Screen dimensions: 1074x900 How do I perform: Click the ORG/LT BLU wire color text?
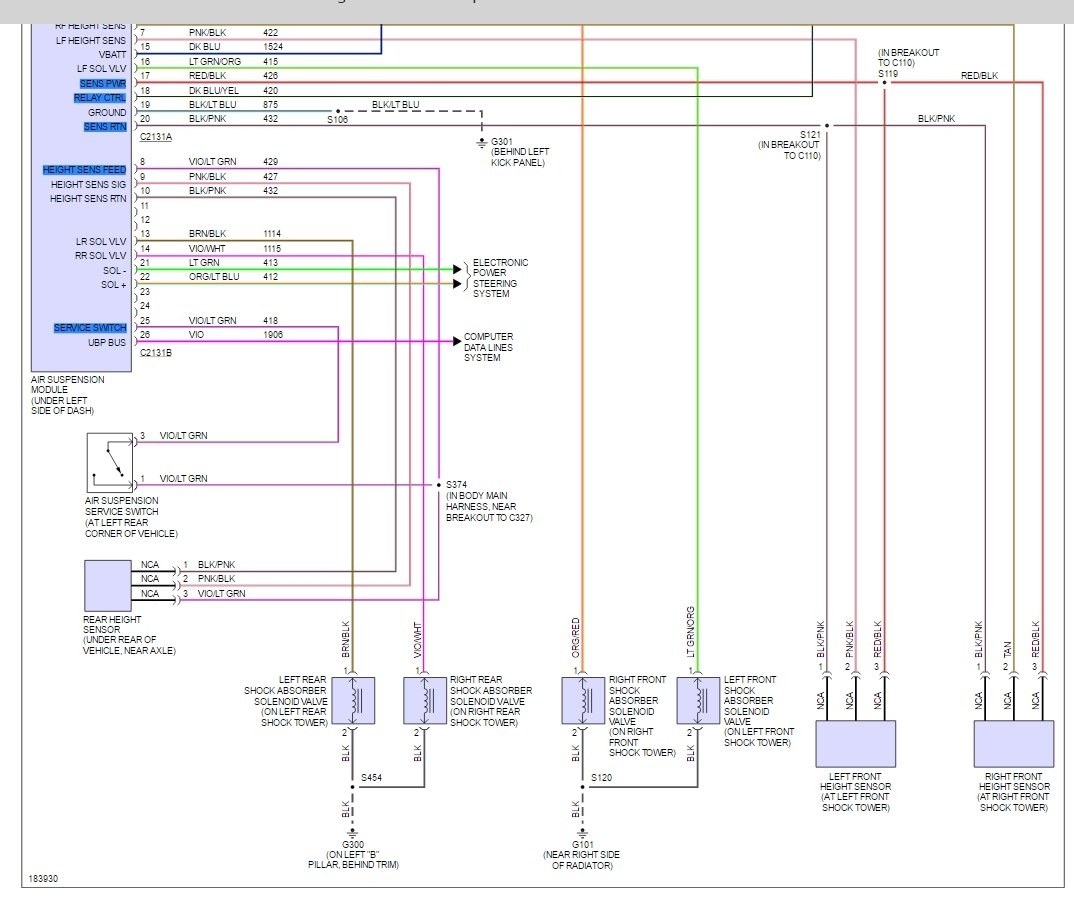click(x=214, y=277)
